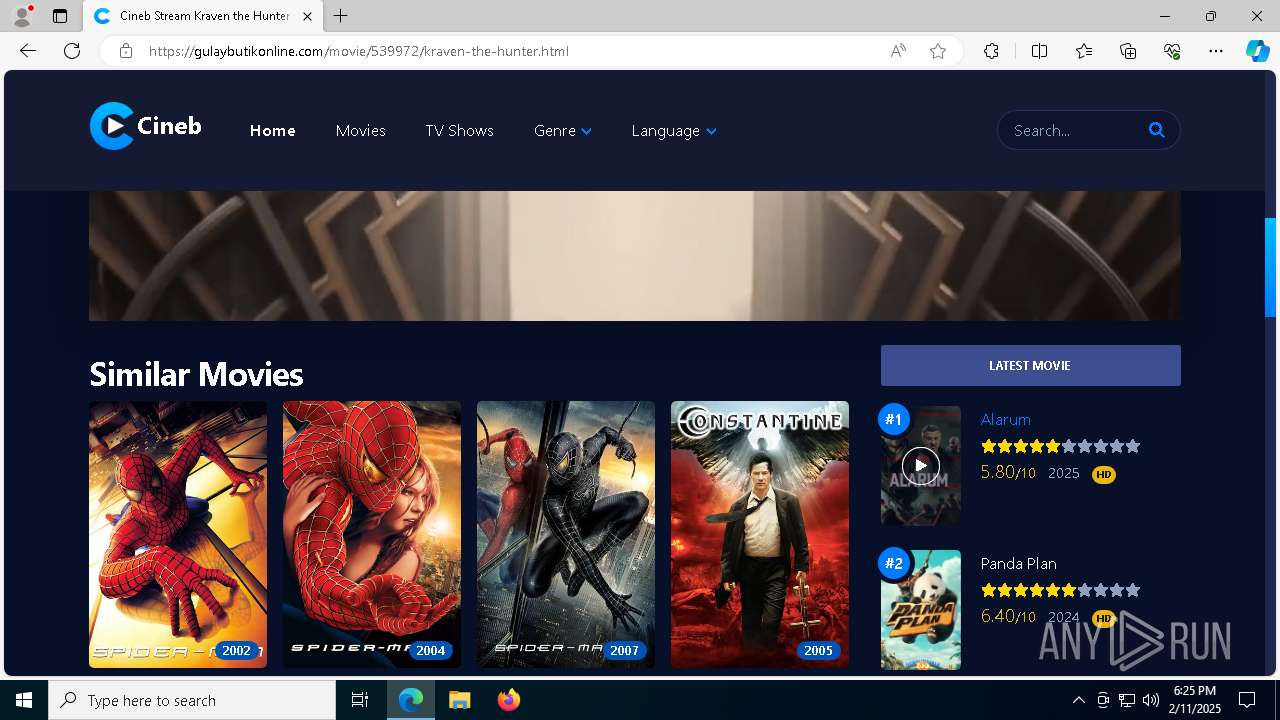Open Read aloud in address bar
The image size is (1280, 720).
(x=898, y=51)
